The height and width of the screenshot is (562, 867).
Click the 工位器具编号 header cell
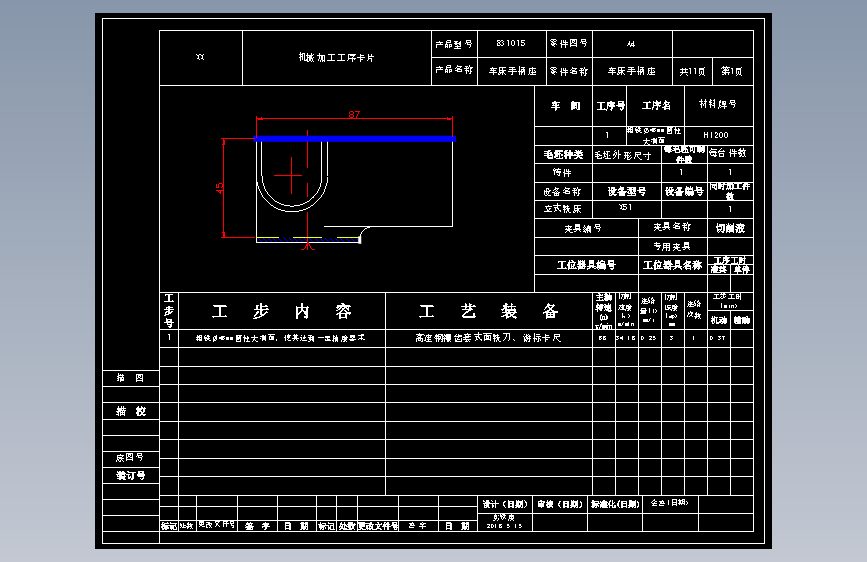586,265
